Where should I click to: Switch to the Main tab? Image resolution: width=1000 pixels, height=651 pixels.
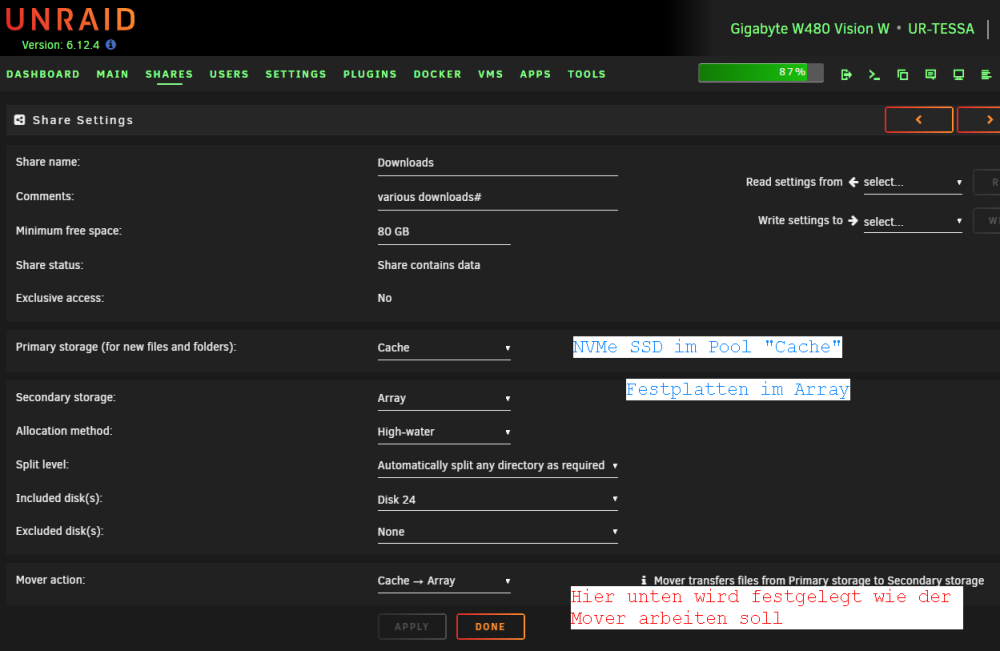pyautogui.click(x=113, y=74)
